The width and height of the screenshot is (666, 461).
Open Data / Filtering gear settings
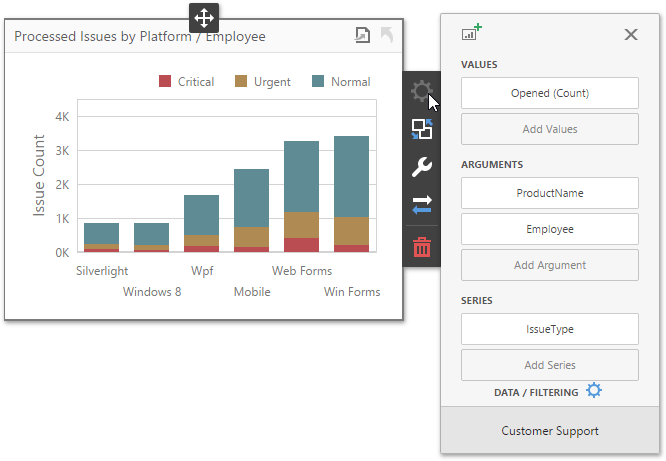[594, 391]
